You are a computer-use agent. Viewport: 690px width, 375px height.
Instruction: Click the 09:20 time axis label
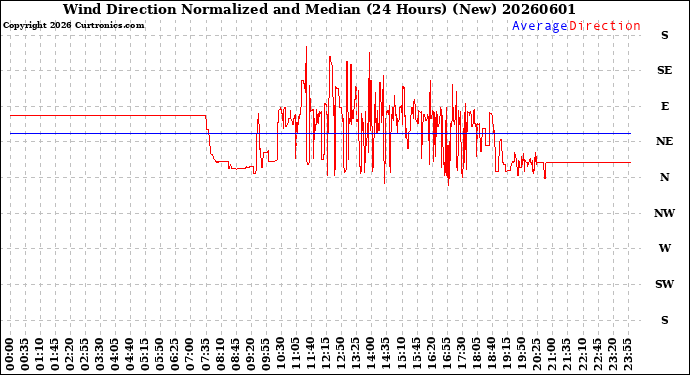click(x=250, y=355)
